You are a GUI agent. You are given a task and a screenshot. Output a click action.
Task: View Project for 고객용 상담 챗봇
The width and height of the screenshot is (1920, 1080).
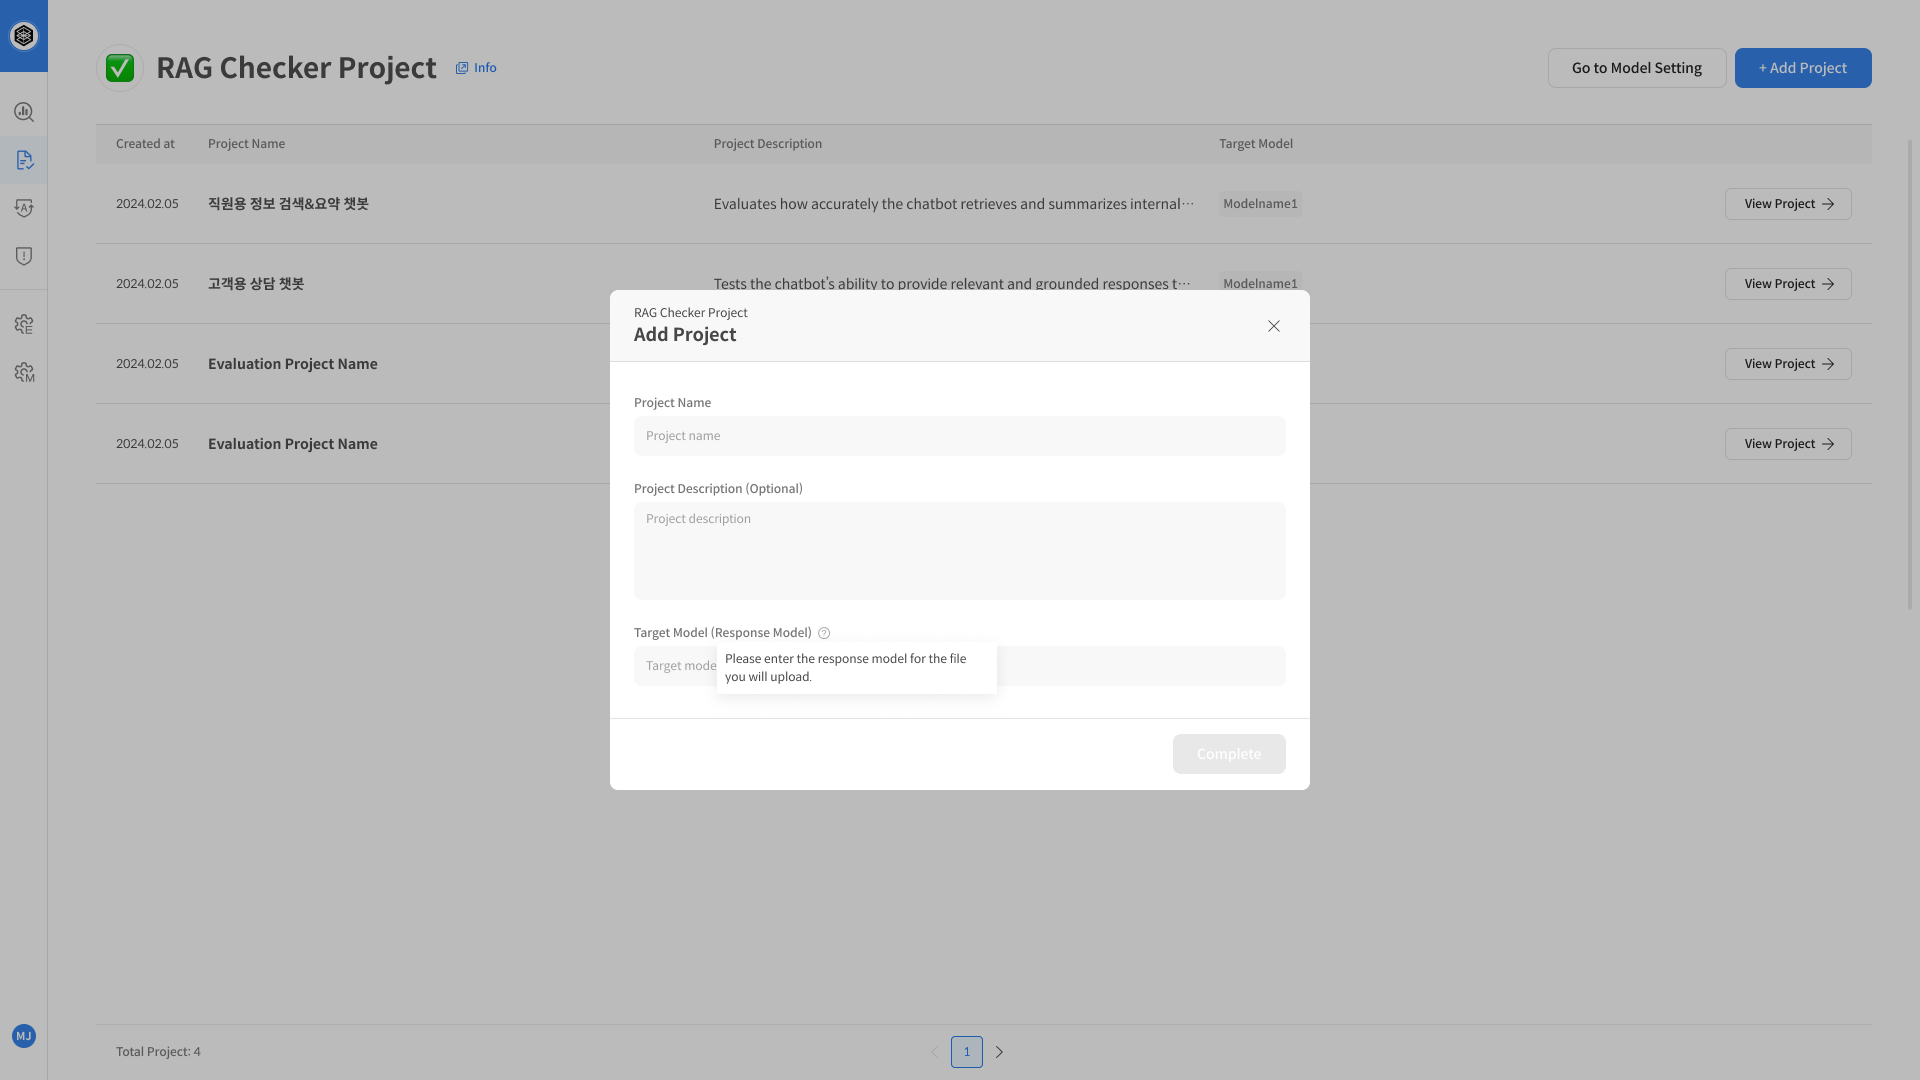(x=1788, y=284)
